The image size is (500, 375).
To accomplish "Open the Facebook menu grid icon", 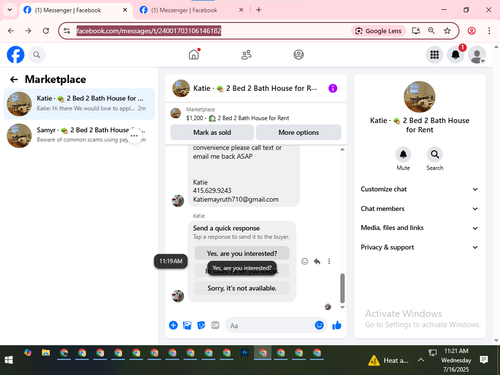I will click(x=434, y=55).
